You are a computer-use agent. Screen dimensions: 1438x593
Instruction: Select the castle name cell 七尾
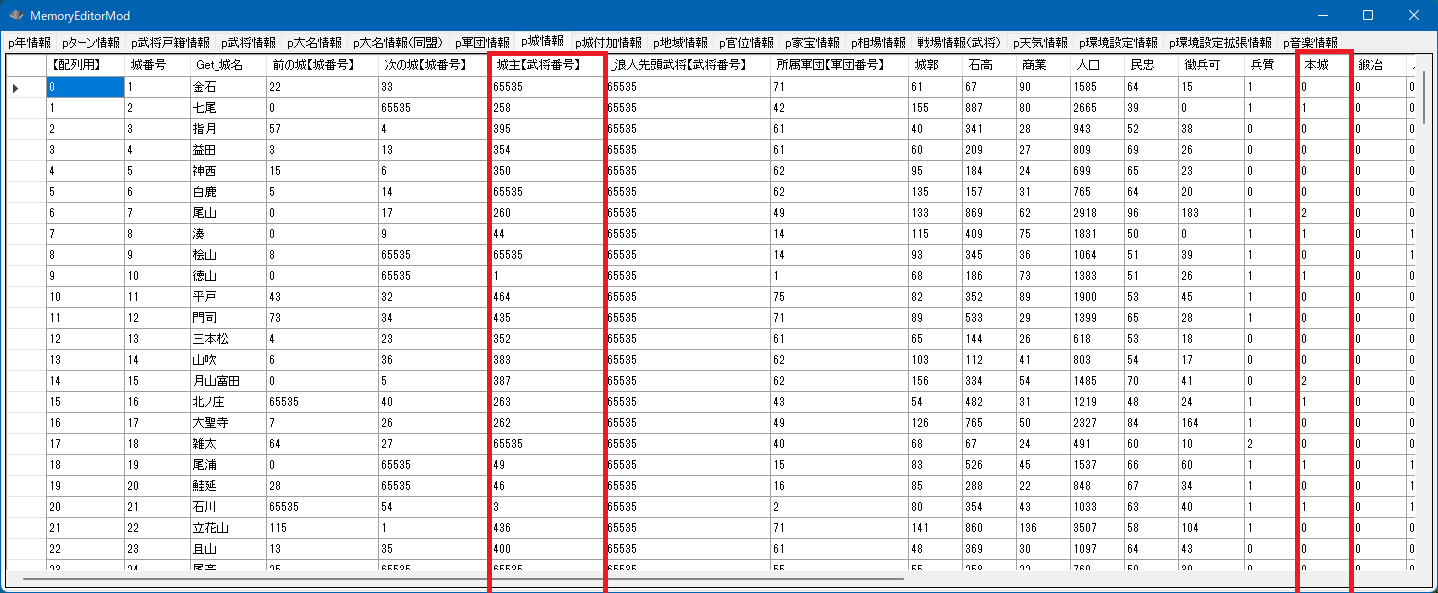point(227,108)
